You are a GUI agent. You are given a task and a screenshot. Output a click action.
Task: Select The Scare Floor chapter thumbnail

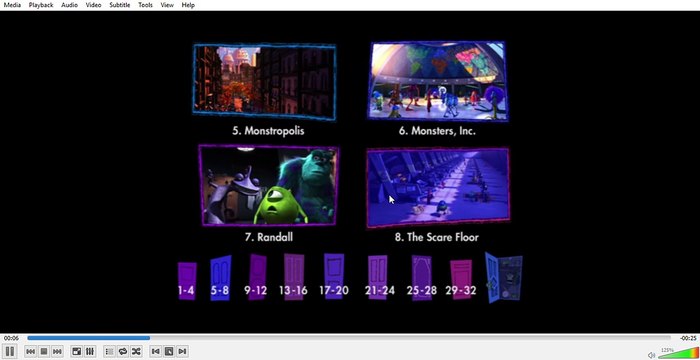click(438, 188)
